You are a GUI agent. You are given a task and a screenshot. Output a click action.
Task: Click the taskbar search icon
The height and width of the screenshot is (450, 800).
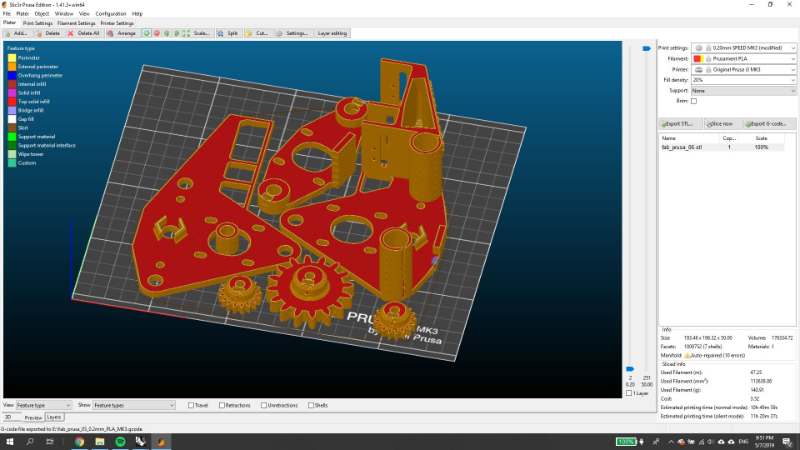tap(30, 442)
